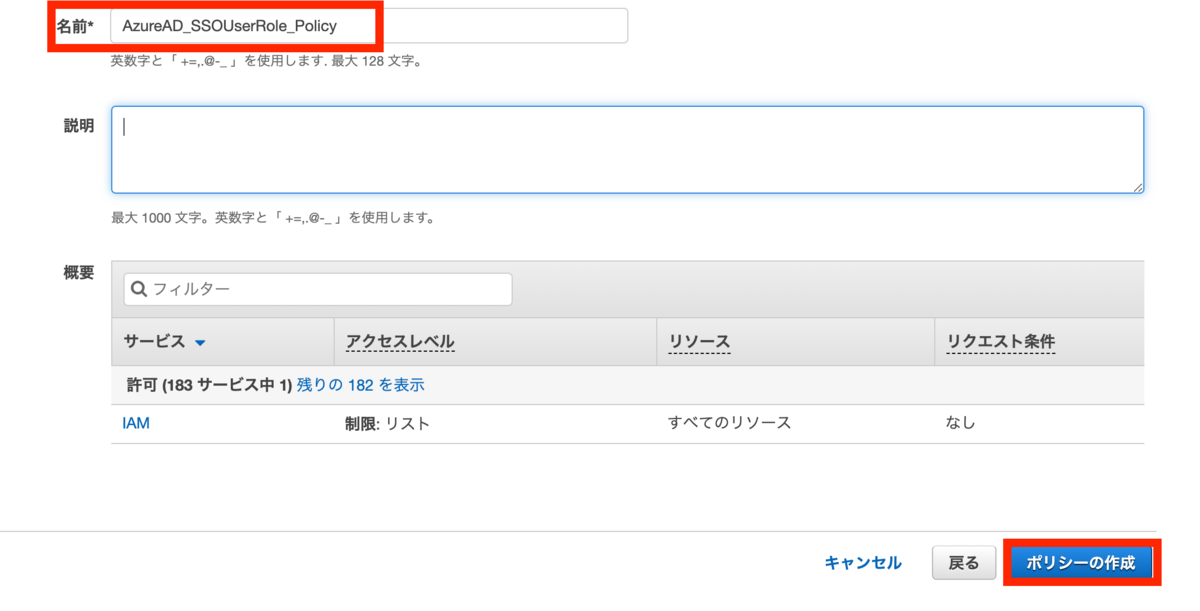Open 残りの 182 を表示 link
1200x611 pixels.
[x=360, y=385]
